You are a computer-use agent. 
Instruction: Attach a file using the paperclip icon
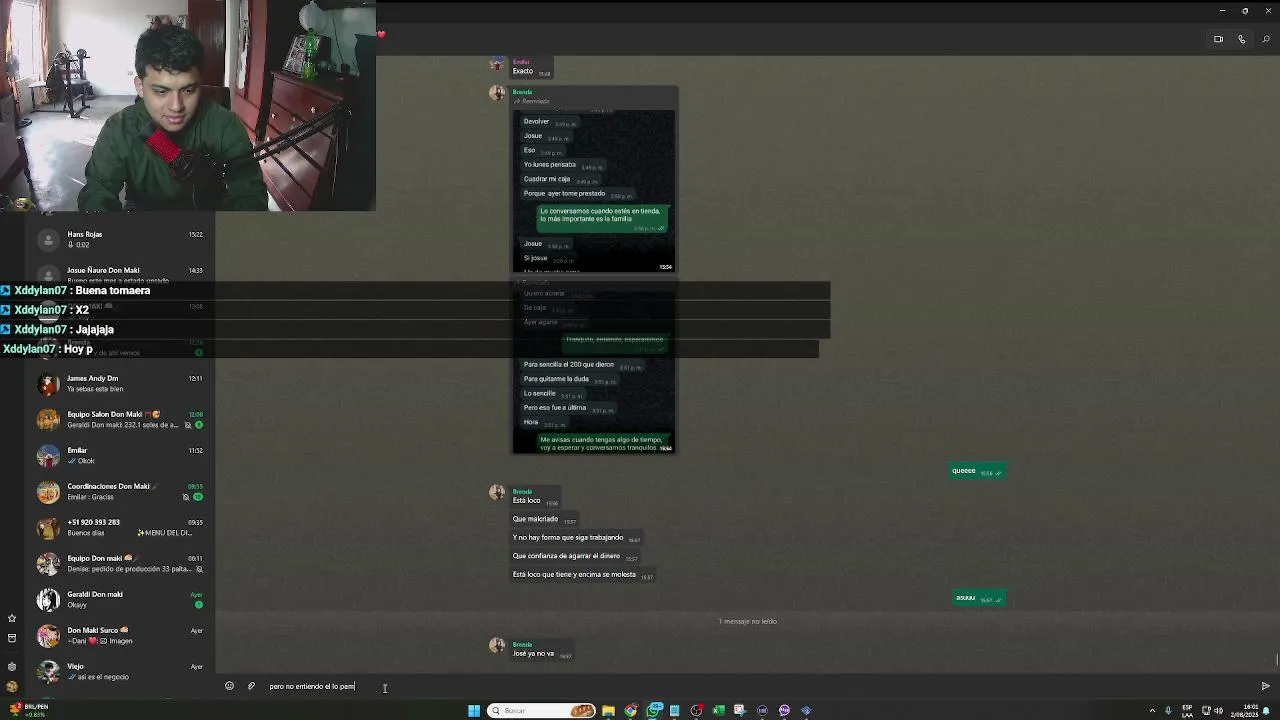pyautogui.click(x=251, y=686)
